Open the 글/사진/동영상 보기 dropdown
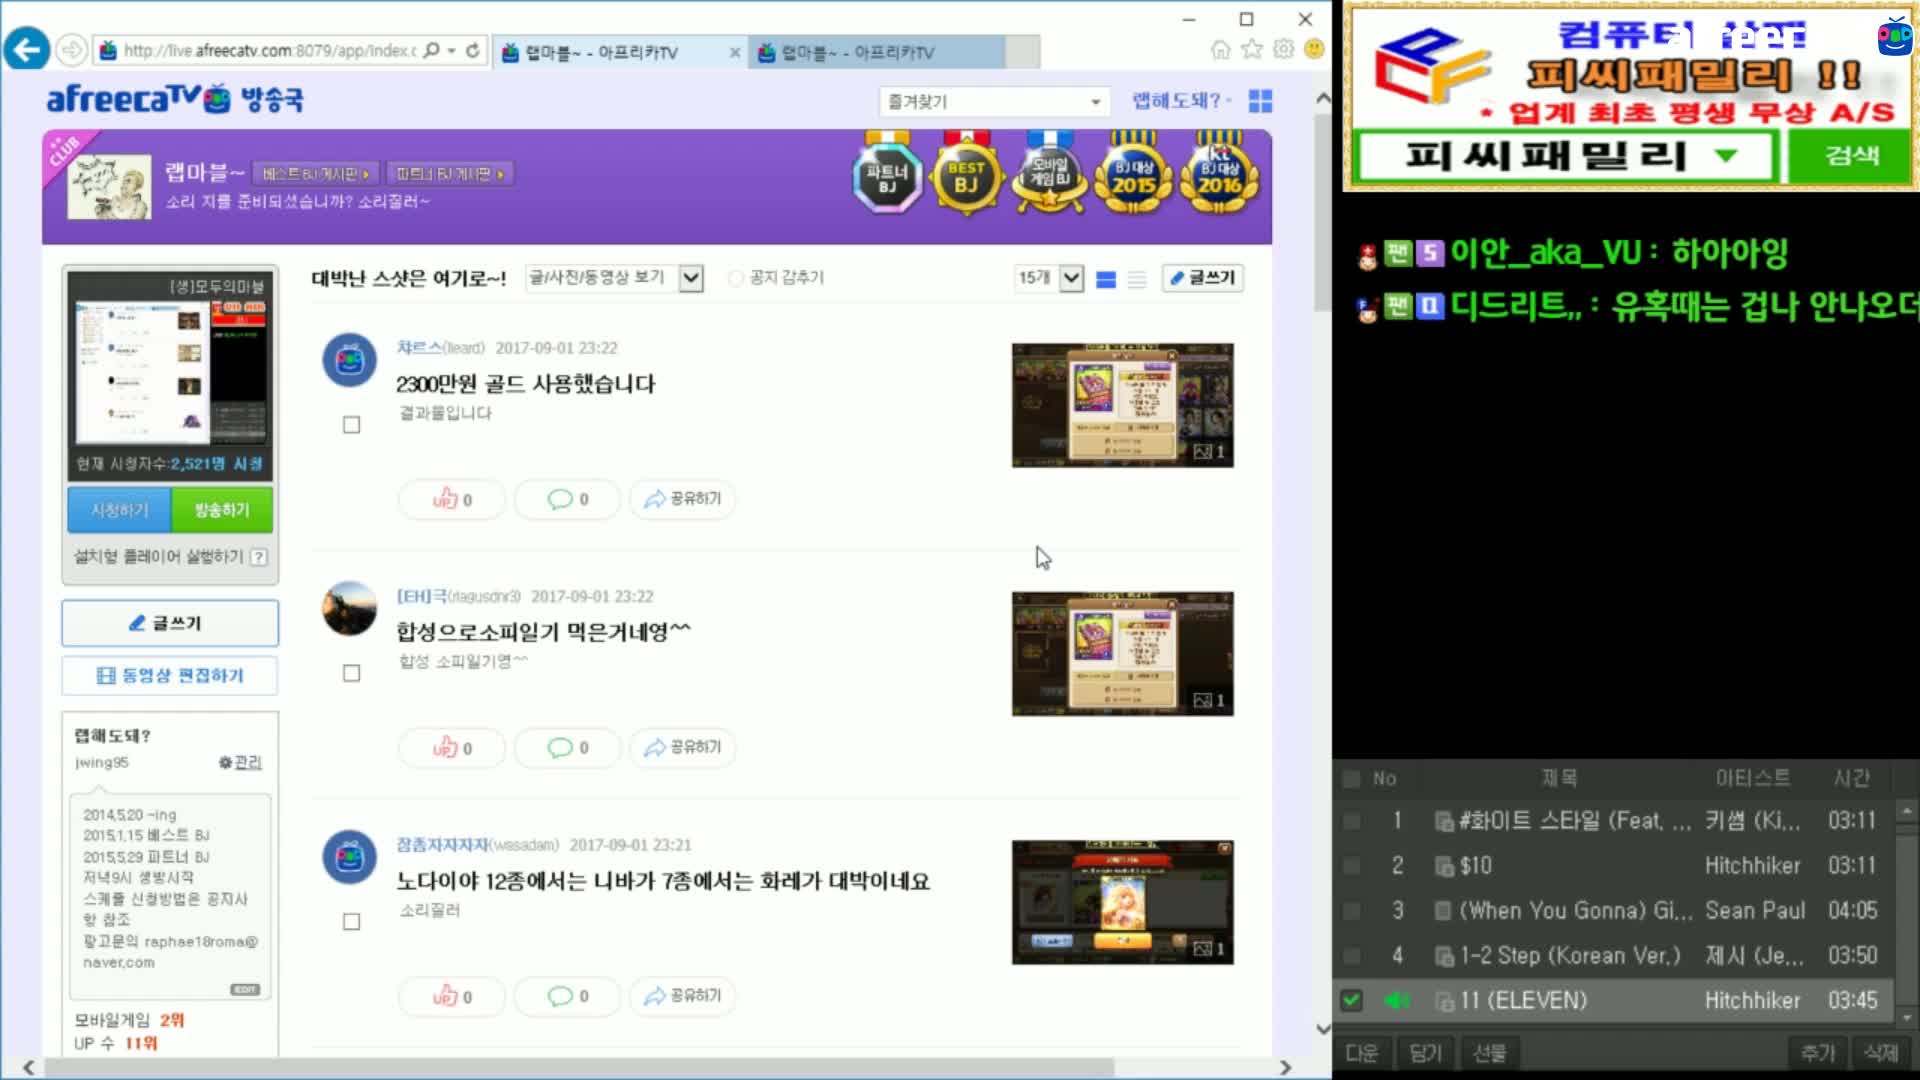The image size is (1920, 1080). pyautogui.click(x=613, y=278)
